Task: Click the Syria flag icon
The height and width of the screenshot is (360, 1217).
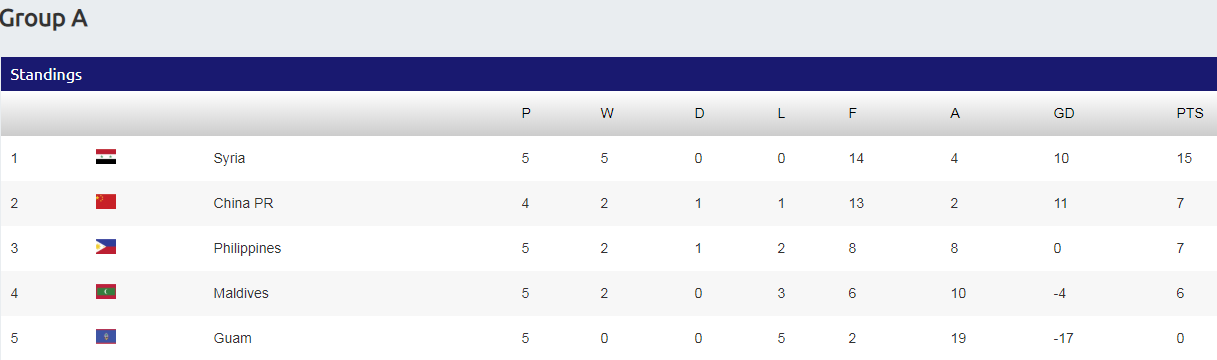Action: point(106,157)
